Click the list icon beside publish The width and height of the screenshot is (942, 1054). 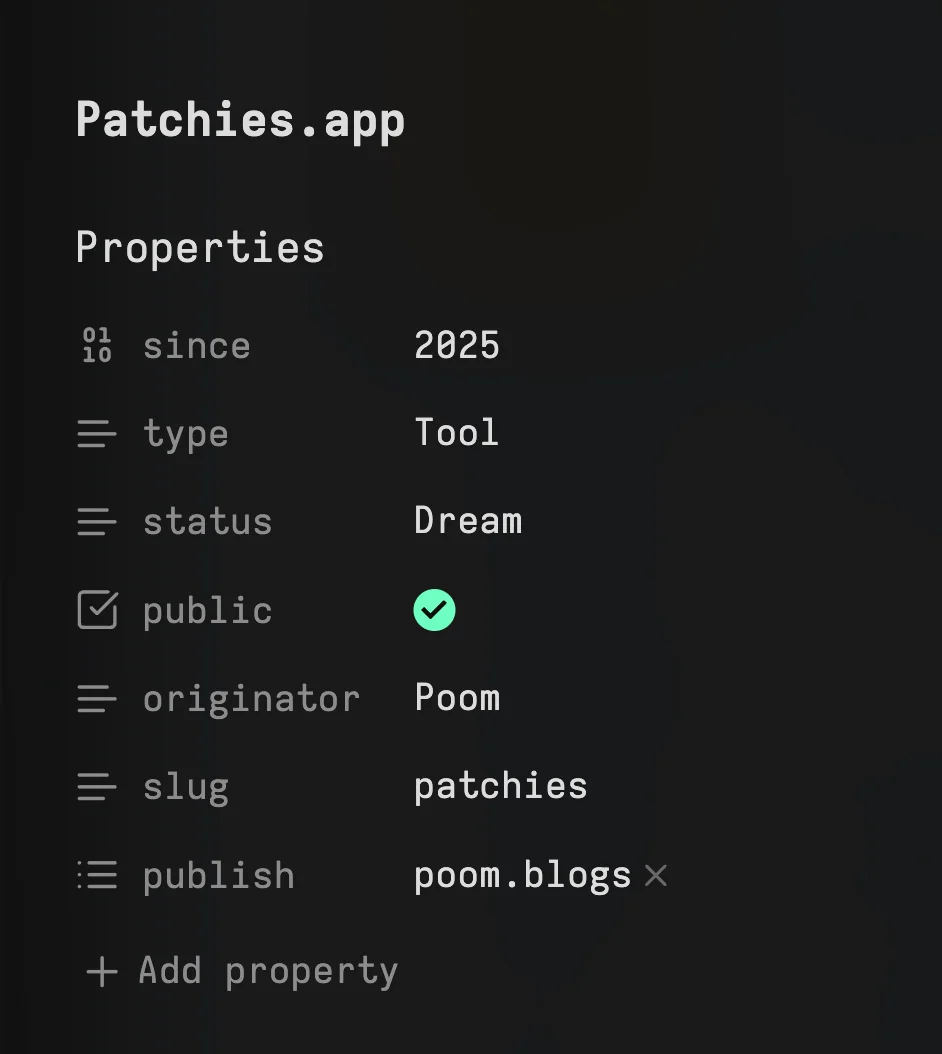point(97,875)
